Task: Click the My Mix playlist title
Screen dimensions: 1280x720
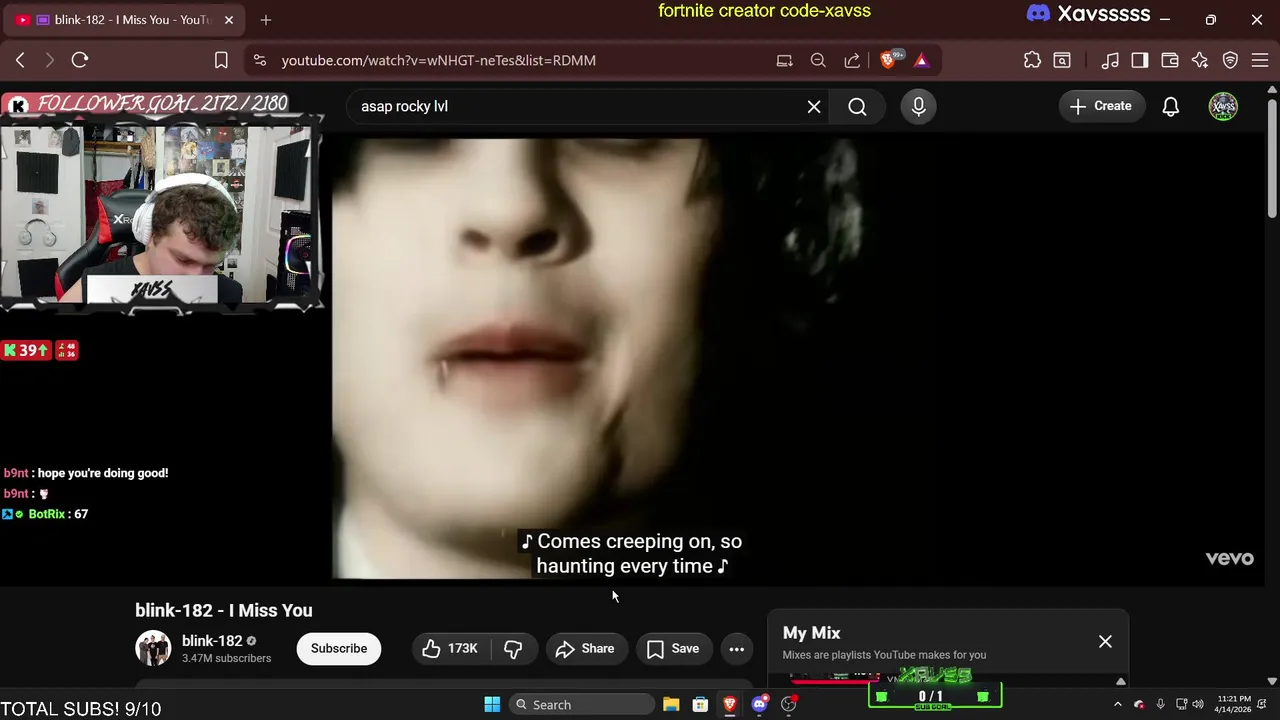Action: (811, 633)
